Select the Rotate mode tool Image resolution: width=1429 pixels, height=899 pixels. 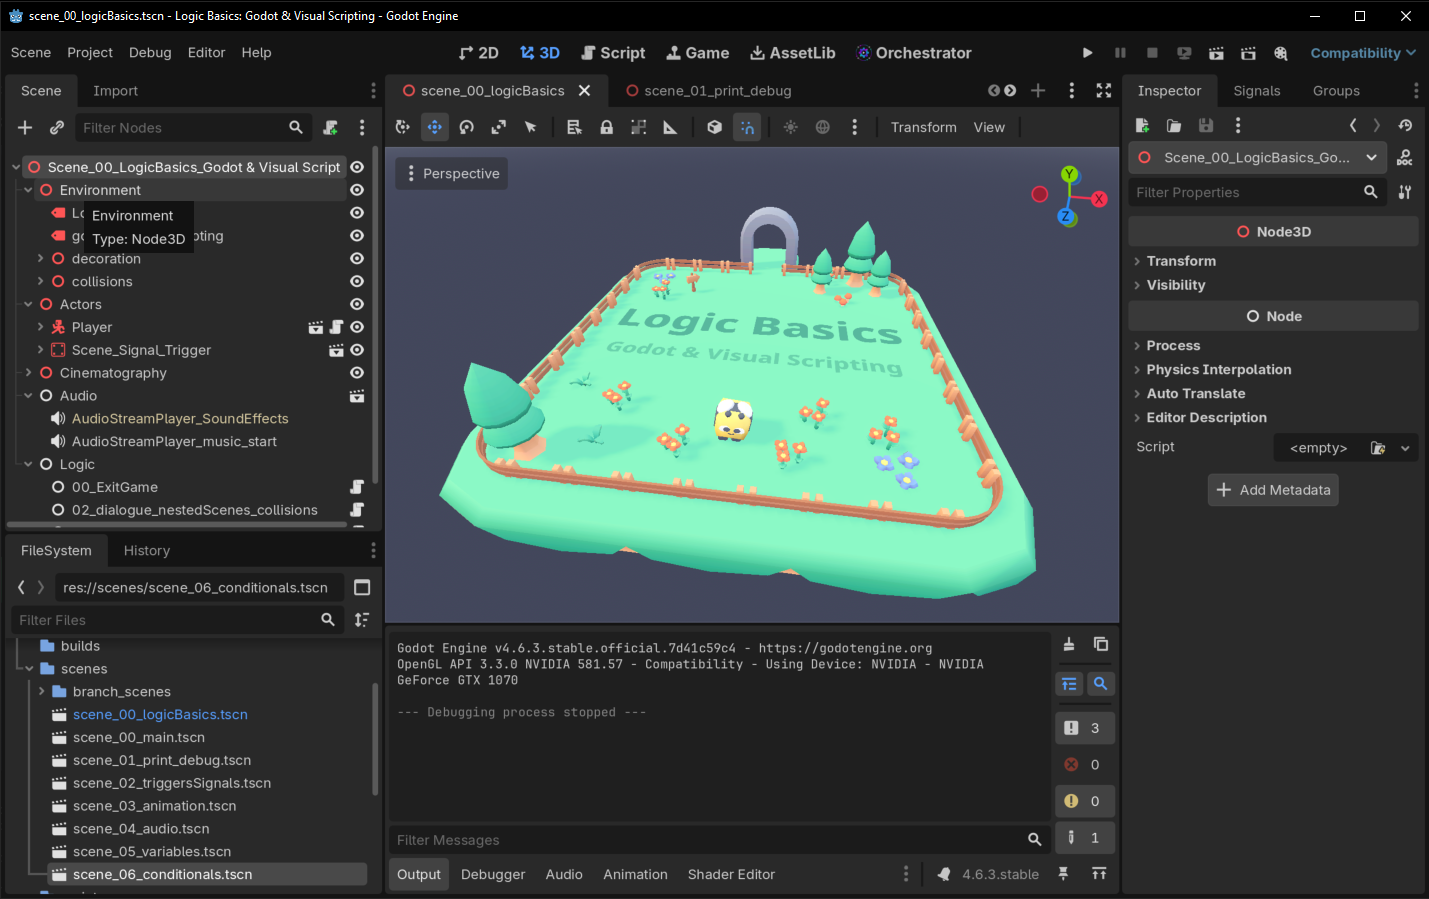pos(466,127)
